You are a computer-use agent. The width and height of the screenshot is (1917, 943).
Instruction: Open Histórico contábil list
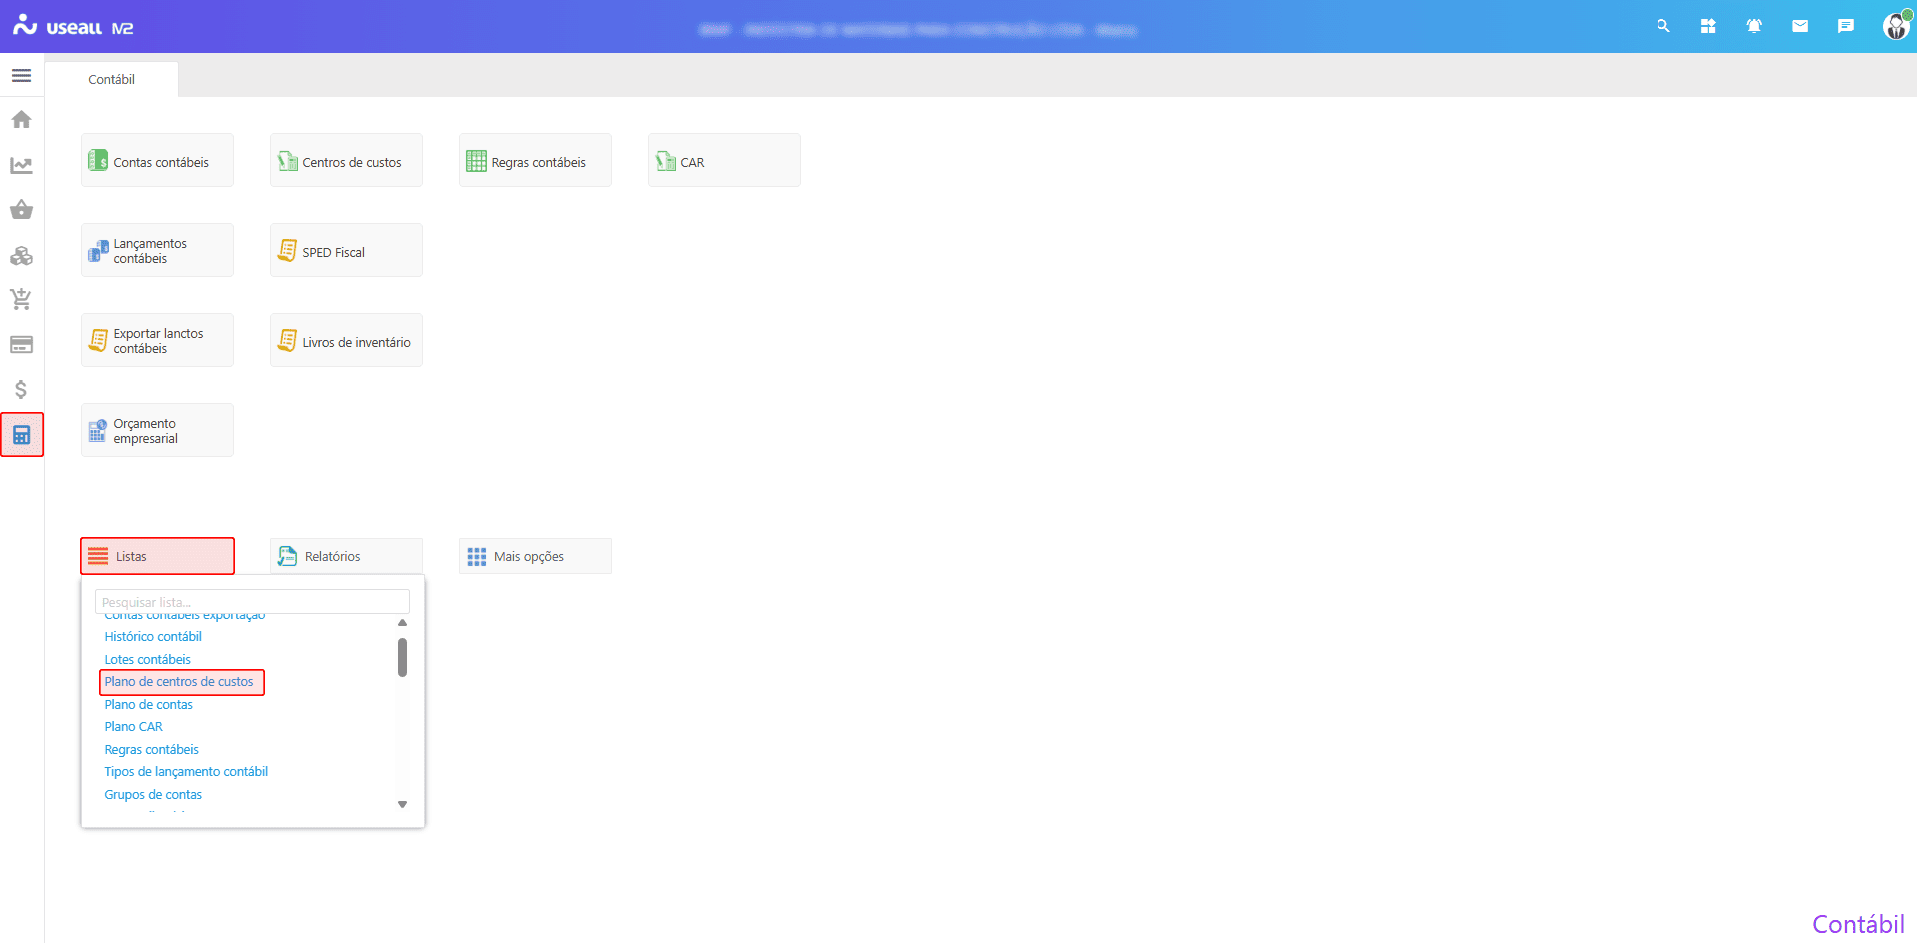153,637
